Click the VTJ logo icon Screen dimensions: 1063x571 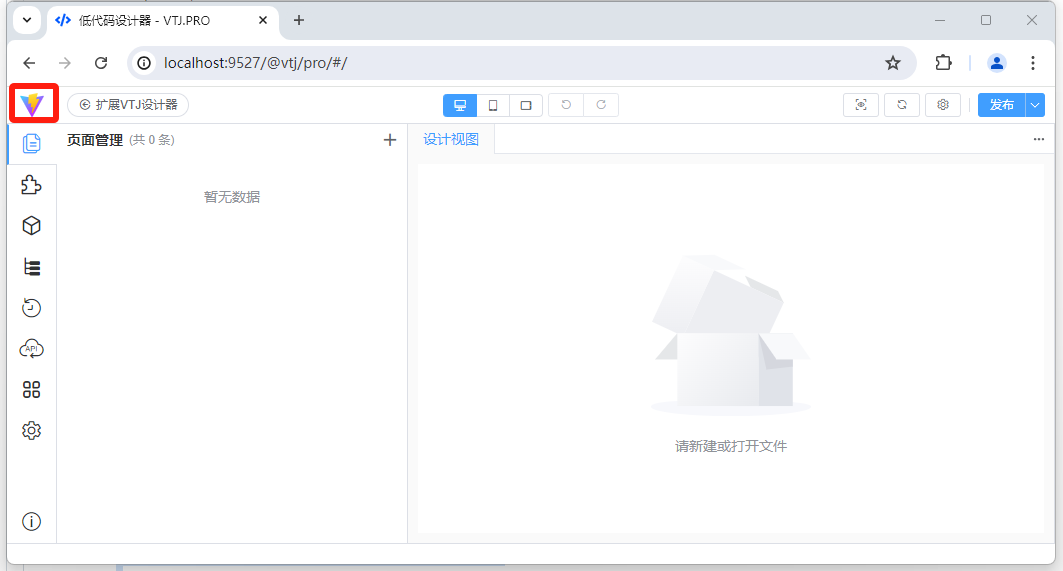[32, 104]
